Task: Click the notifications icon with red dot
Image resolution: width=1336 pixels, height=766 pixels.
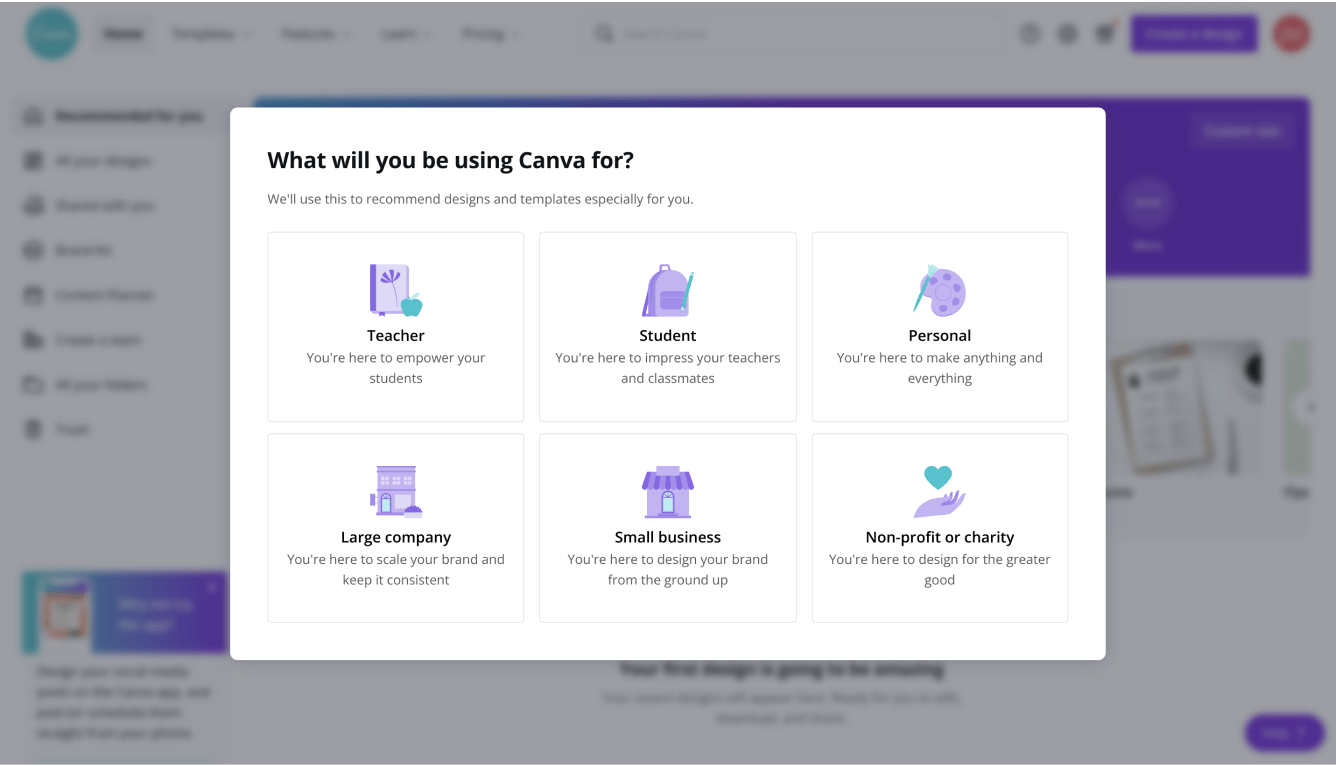Action: point(1105,34)
